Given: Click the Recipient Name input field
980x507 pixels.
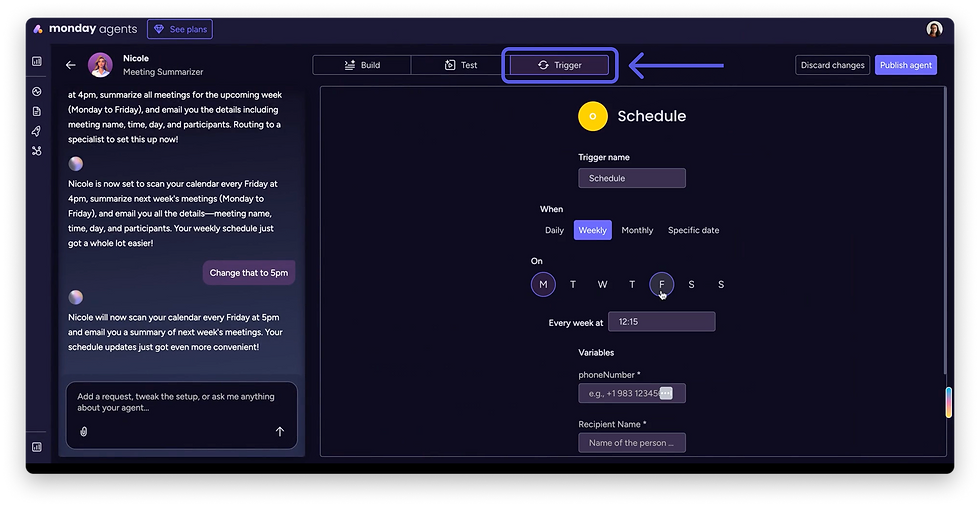Looking at the screenshot, I should (632, 443).
